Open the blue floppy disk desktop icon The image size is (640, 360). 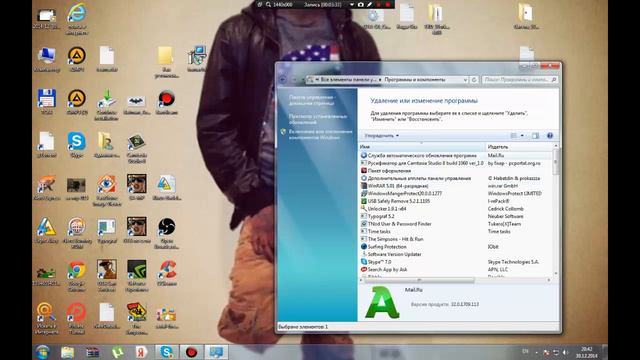(47, 101)
